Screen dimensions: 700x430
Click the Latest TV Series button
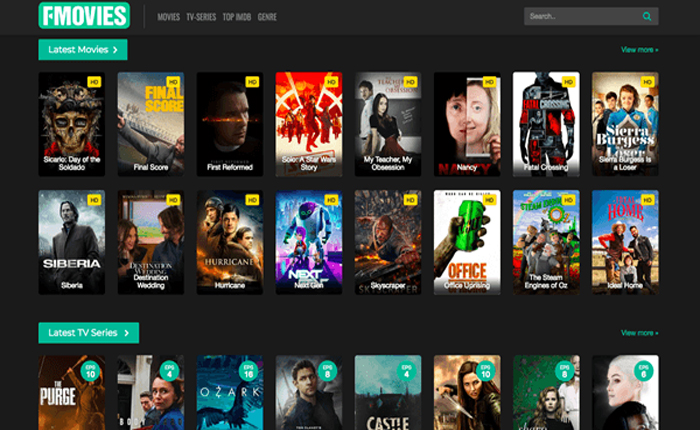coord(88,332)
